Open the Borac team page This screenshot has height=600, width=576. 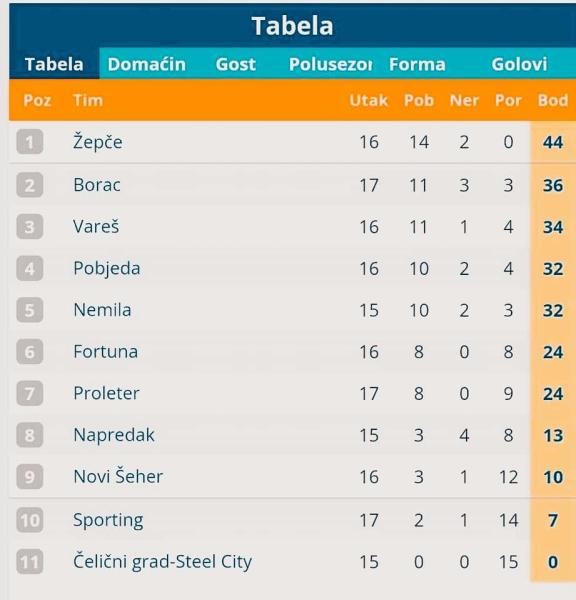(97, 185)
